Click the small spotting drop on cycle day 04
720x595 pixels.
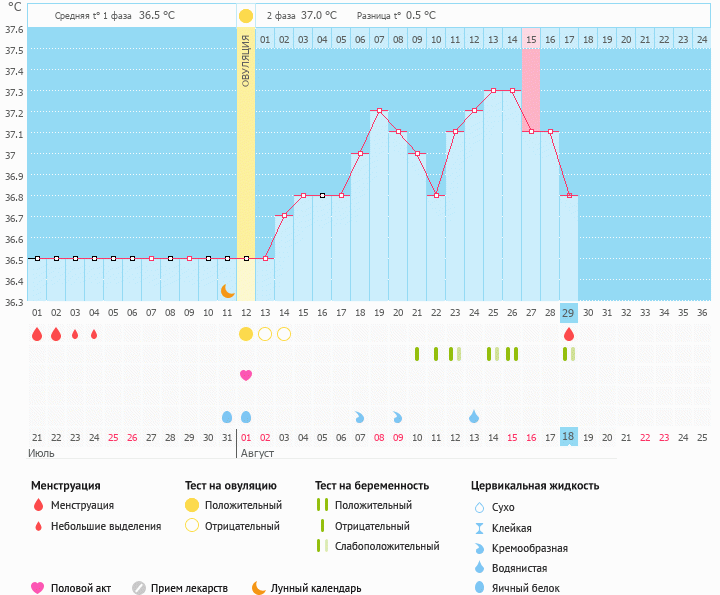pos(94,334)
